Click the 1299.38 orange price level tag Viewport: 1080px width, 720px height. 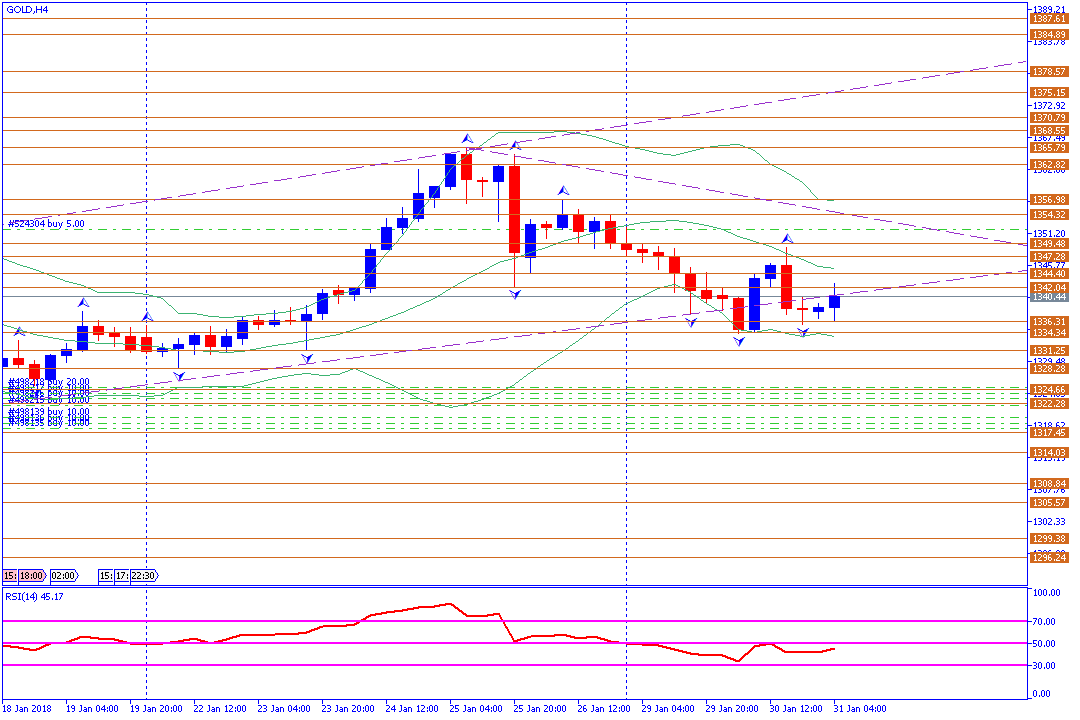1049,538
